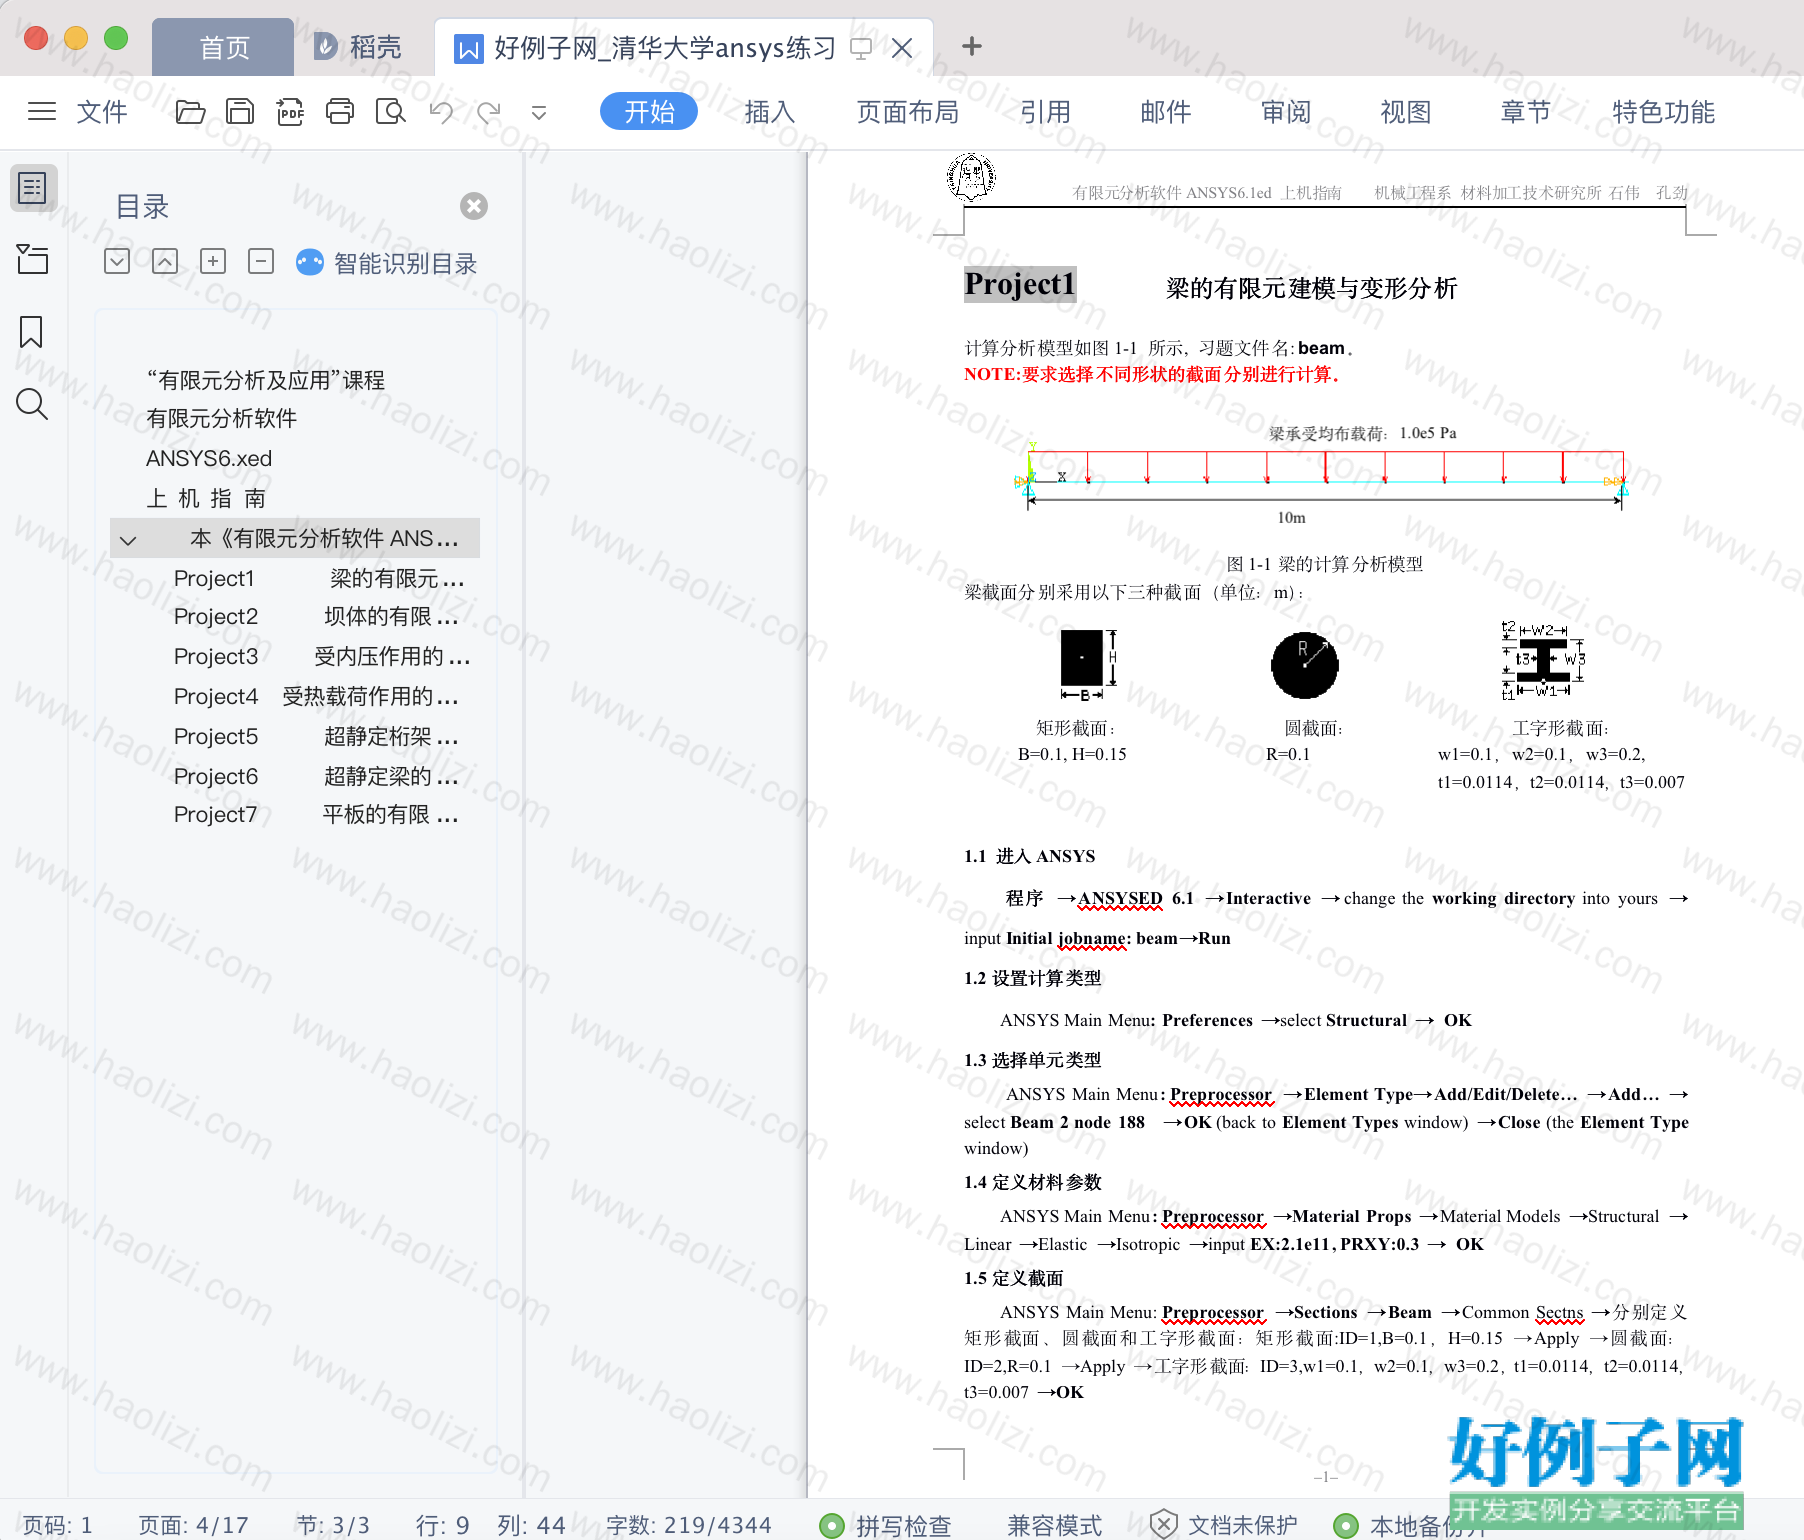Select the 开始 ribbon tab
This screenshot has height=1540, width=1804.
pos(649,111)
